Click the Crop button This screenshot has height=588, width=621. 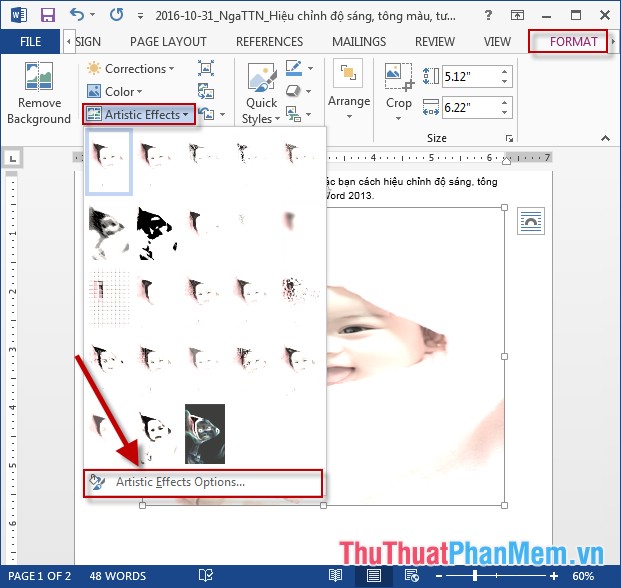399,91
